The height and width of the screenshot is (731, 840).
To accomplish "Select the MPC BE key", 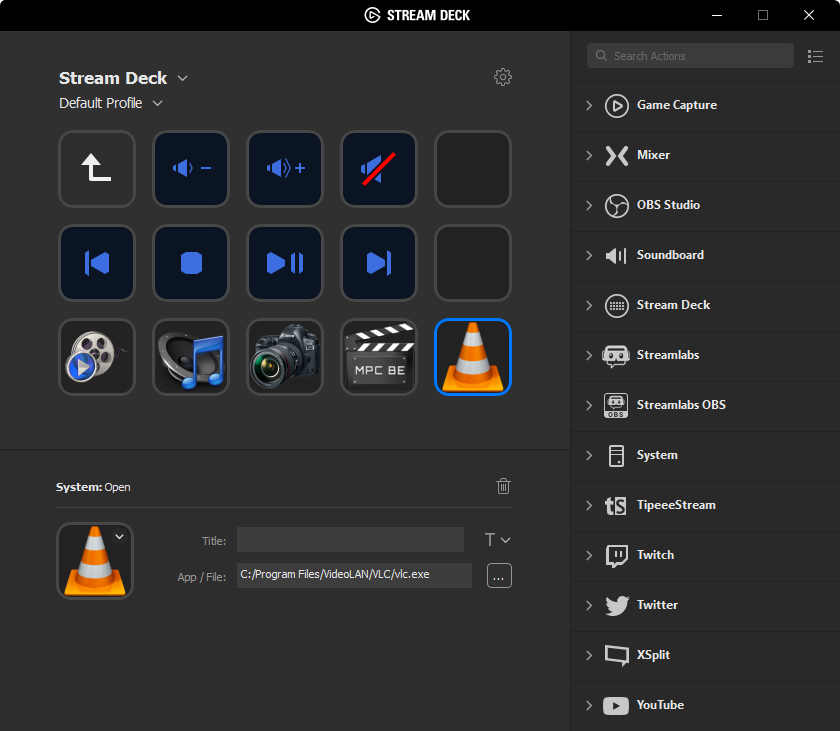I will tap(378, 357).
